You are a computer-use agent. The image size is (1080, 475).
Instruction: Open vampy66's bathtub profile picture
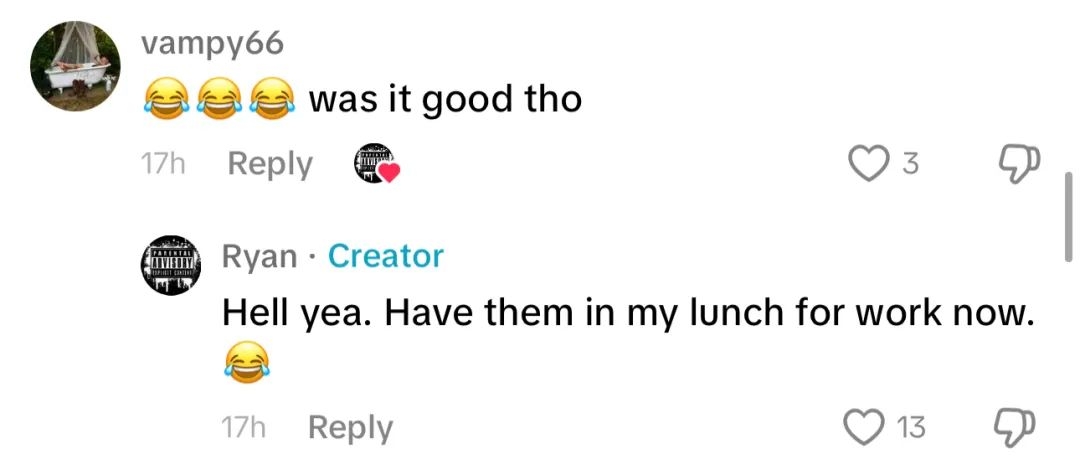point(75,66)
